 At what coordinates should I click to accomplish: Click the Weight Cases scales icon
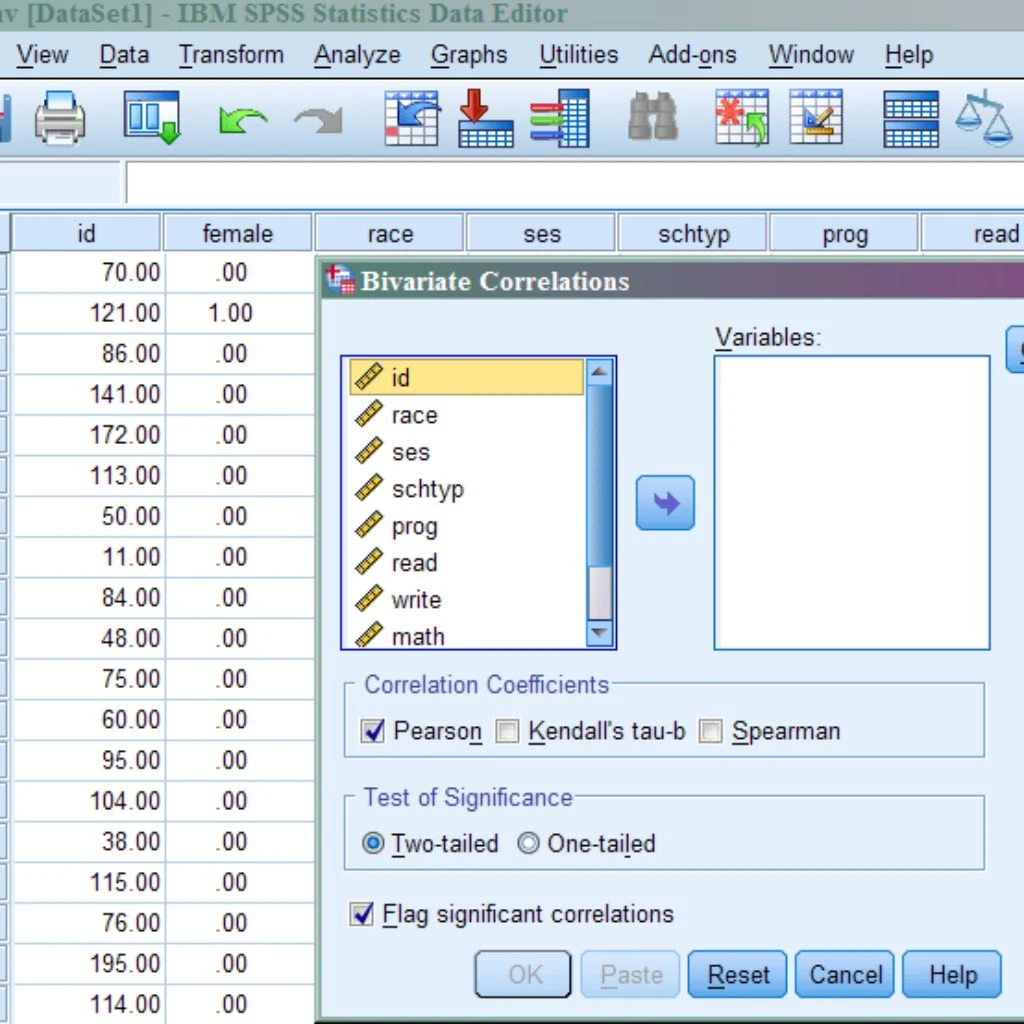click(x=985, y=118)
